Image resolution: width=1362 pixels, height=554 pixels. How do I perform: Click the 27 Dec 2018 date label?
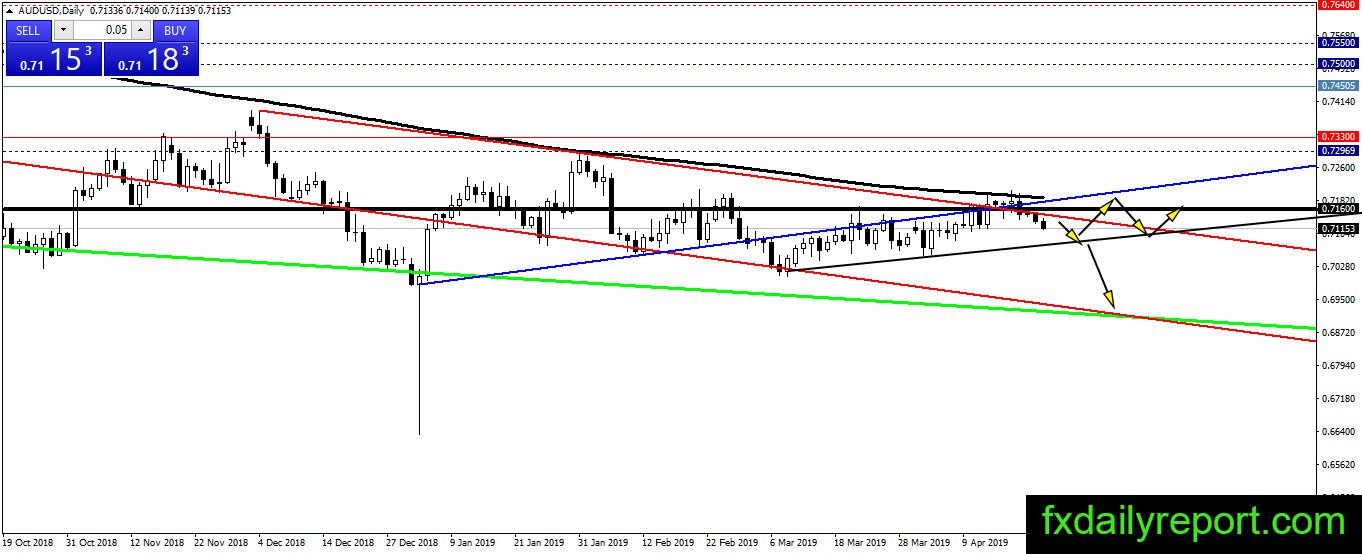point(410,543)
